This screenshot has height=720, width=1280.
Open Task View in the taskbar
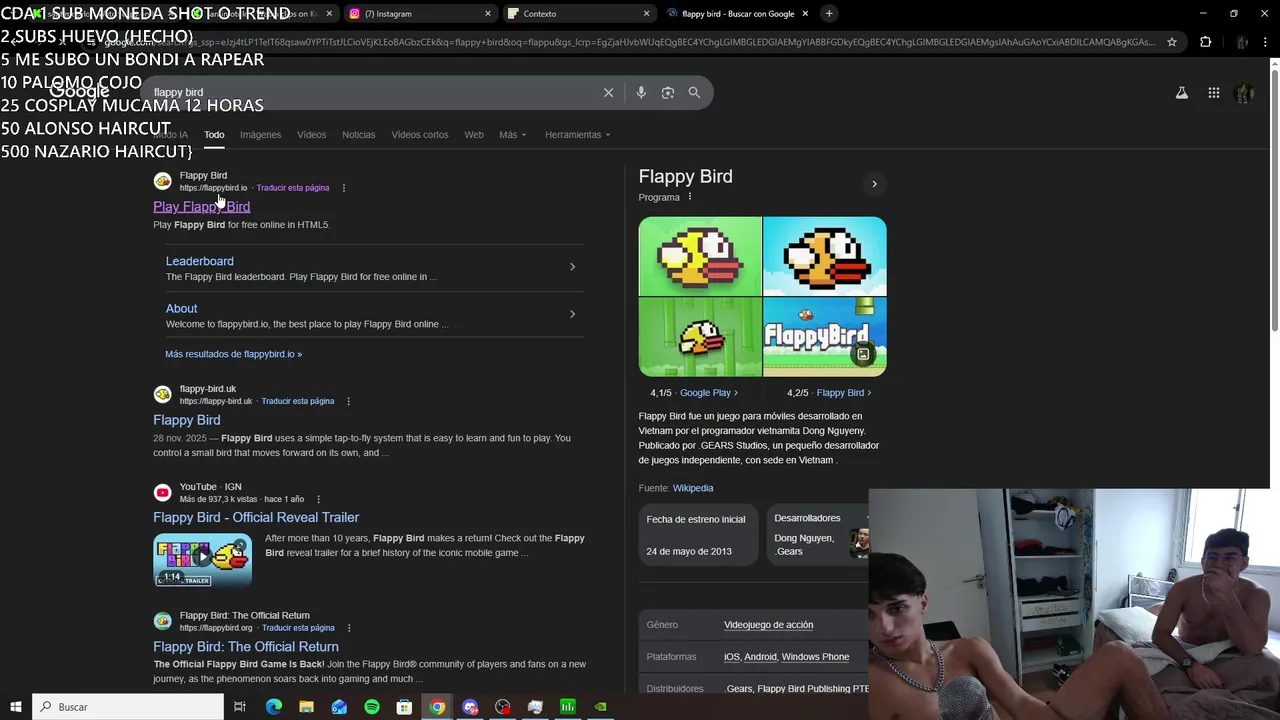point(240,707)
